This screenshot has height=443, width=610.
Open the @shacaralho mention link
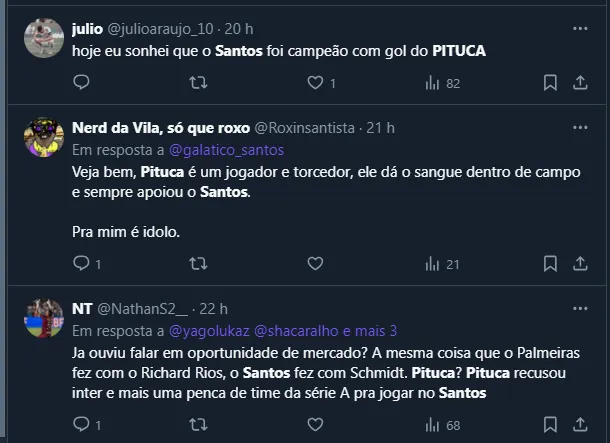(301, 329)
